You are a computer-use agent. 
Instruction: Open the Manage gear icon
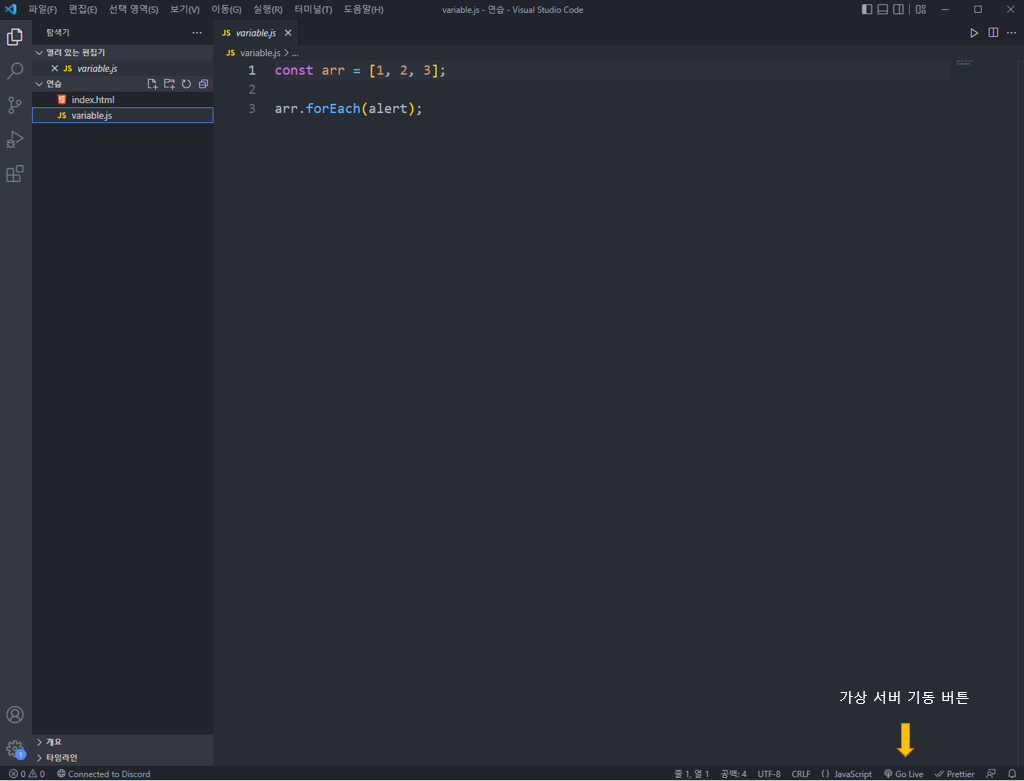[x=14, y=748]
